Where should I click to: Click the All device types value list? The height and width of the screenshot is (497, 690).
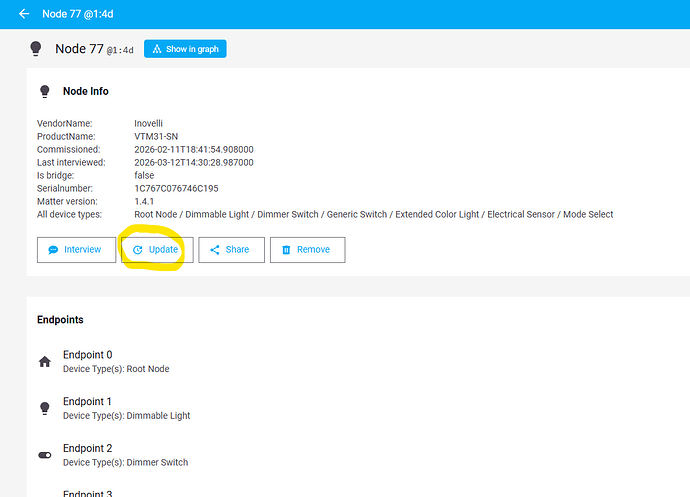(x=374, y=214)
